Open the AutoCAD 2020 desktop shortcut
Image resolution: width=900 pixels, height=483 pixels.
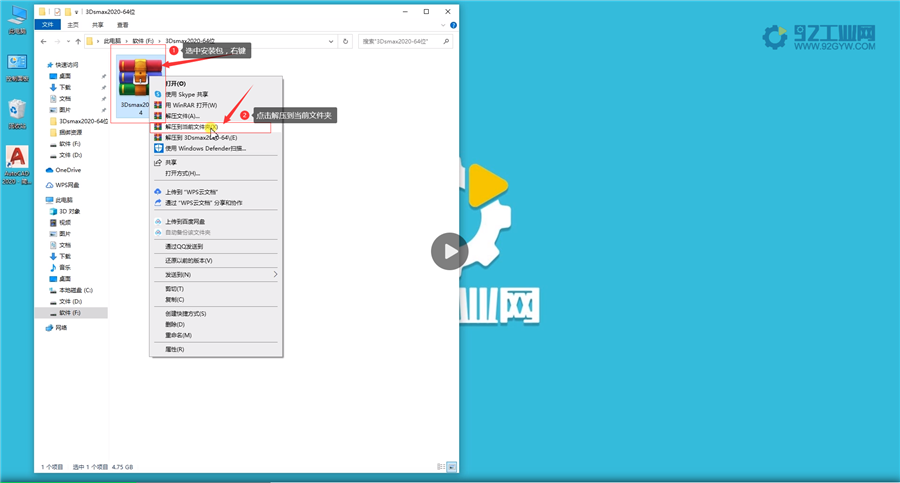pyautogui.click(x=17, y=165)
